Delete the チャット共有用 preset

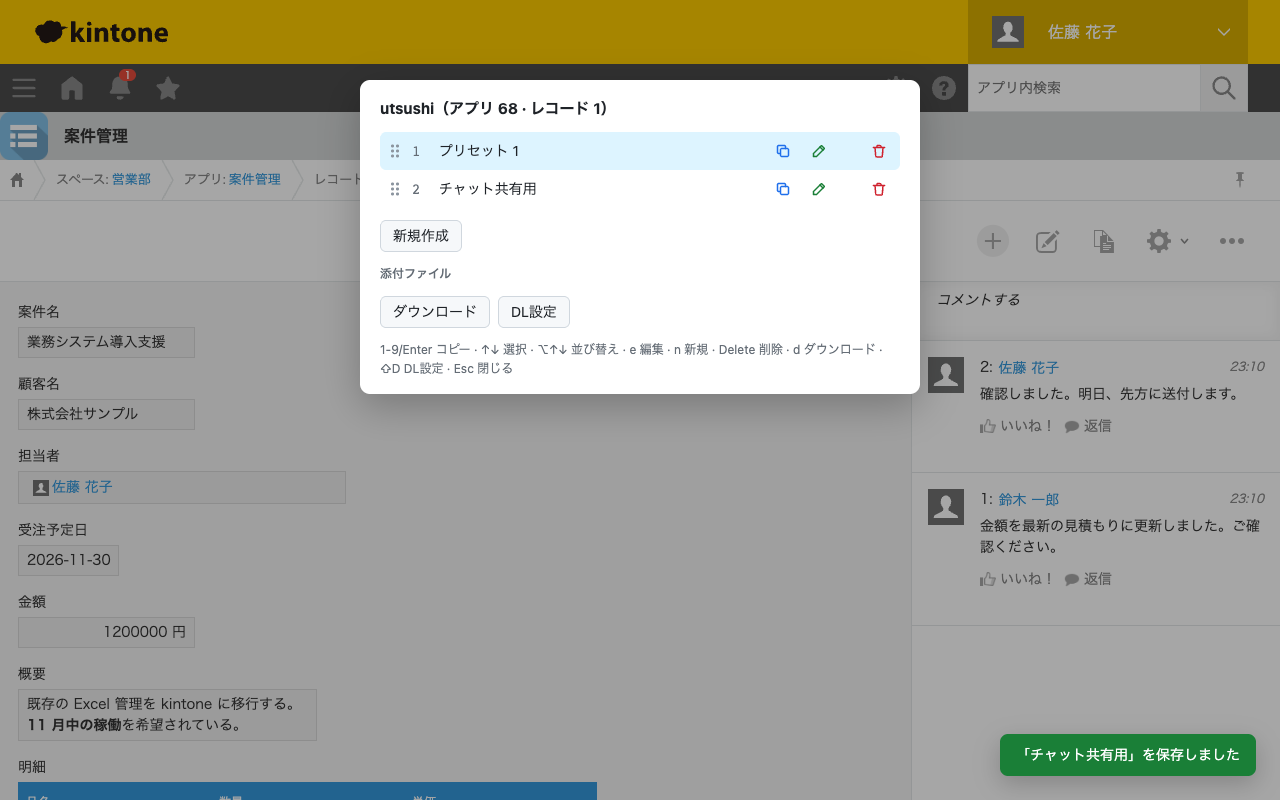tap(879, 189)
